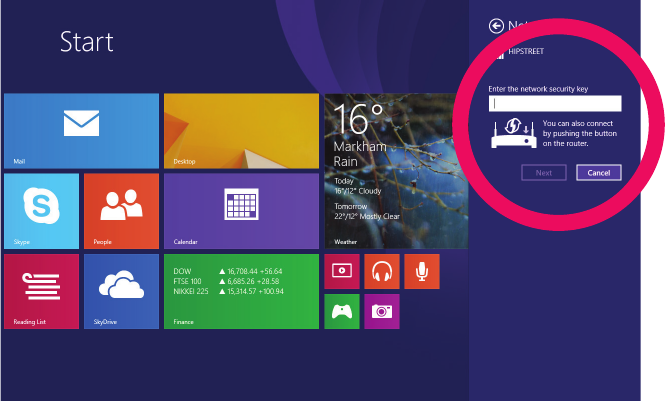Viewport: 665px width, 401px height.
Task: Open the Calendar tile
Action: pos(241,211)
